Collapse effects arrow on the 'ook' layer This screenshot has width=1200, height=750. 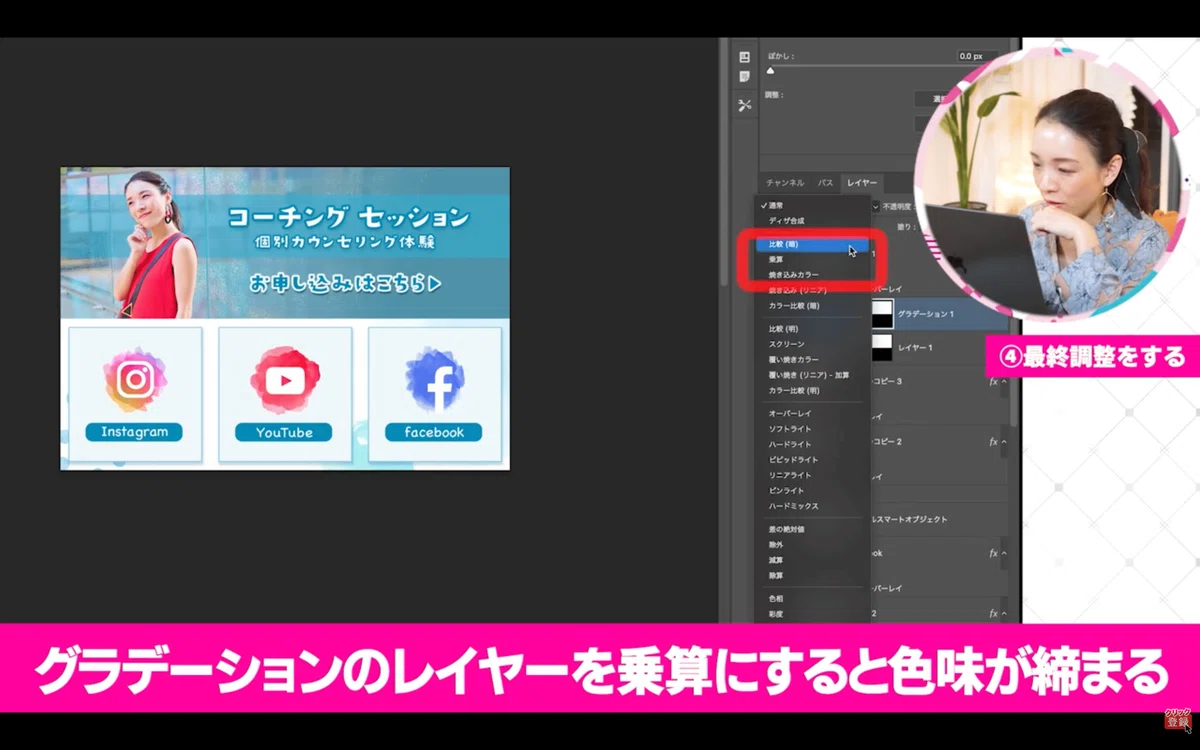pyautogui.click(x=1005, y=553)
